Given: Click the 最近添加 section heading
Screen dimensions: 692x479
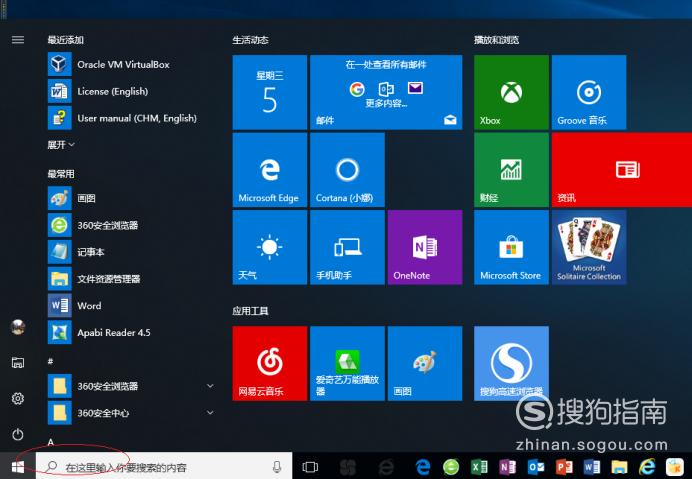Looking at the screenshot, I should (x=66, y=40).
